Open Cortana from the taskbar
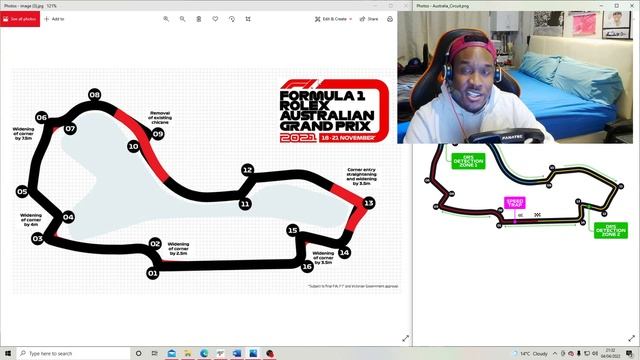 138,353
